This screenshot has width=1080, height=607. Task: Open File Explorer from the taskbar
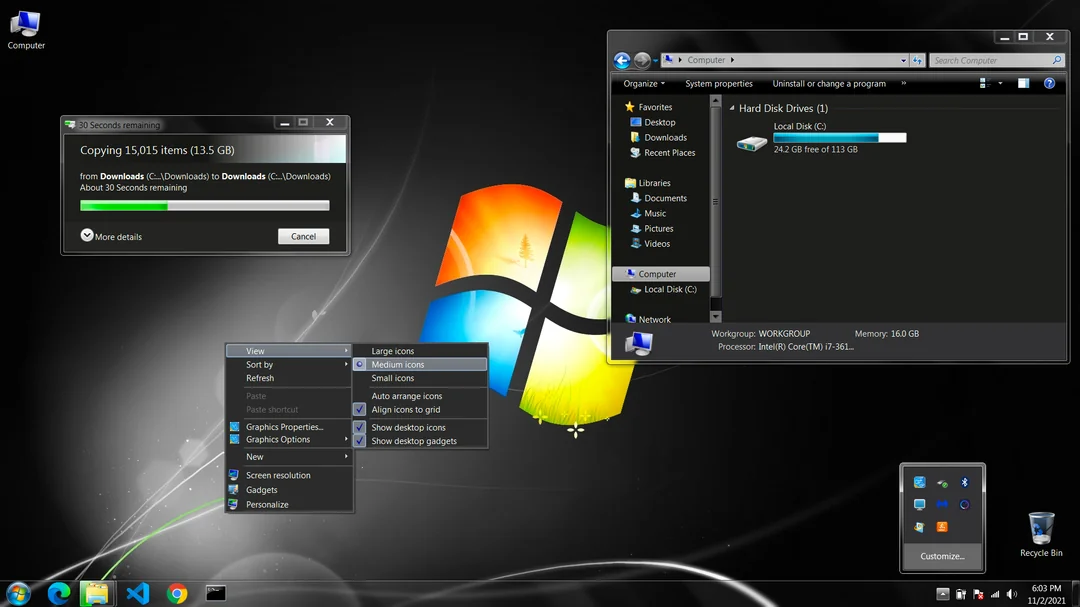tap(96, 593)
